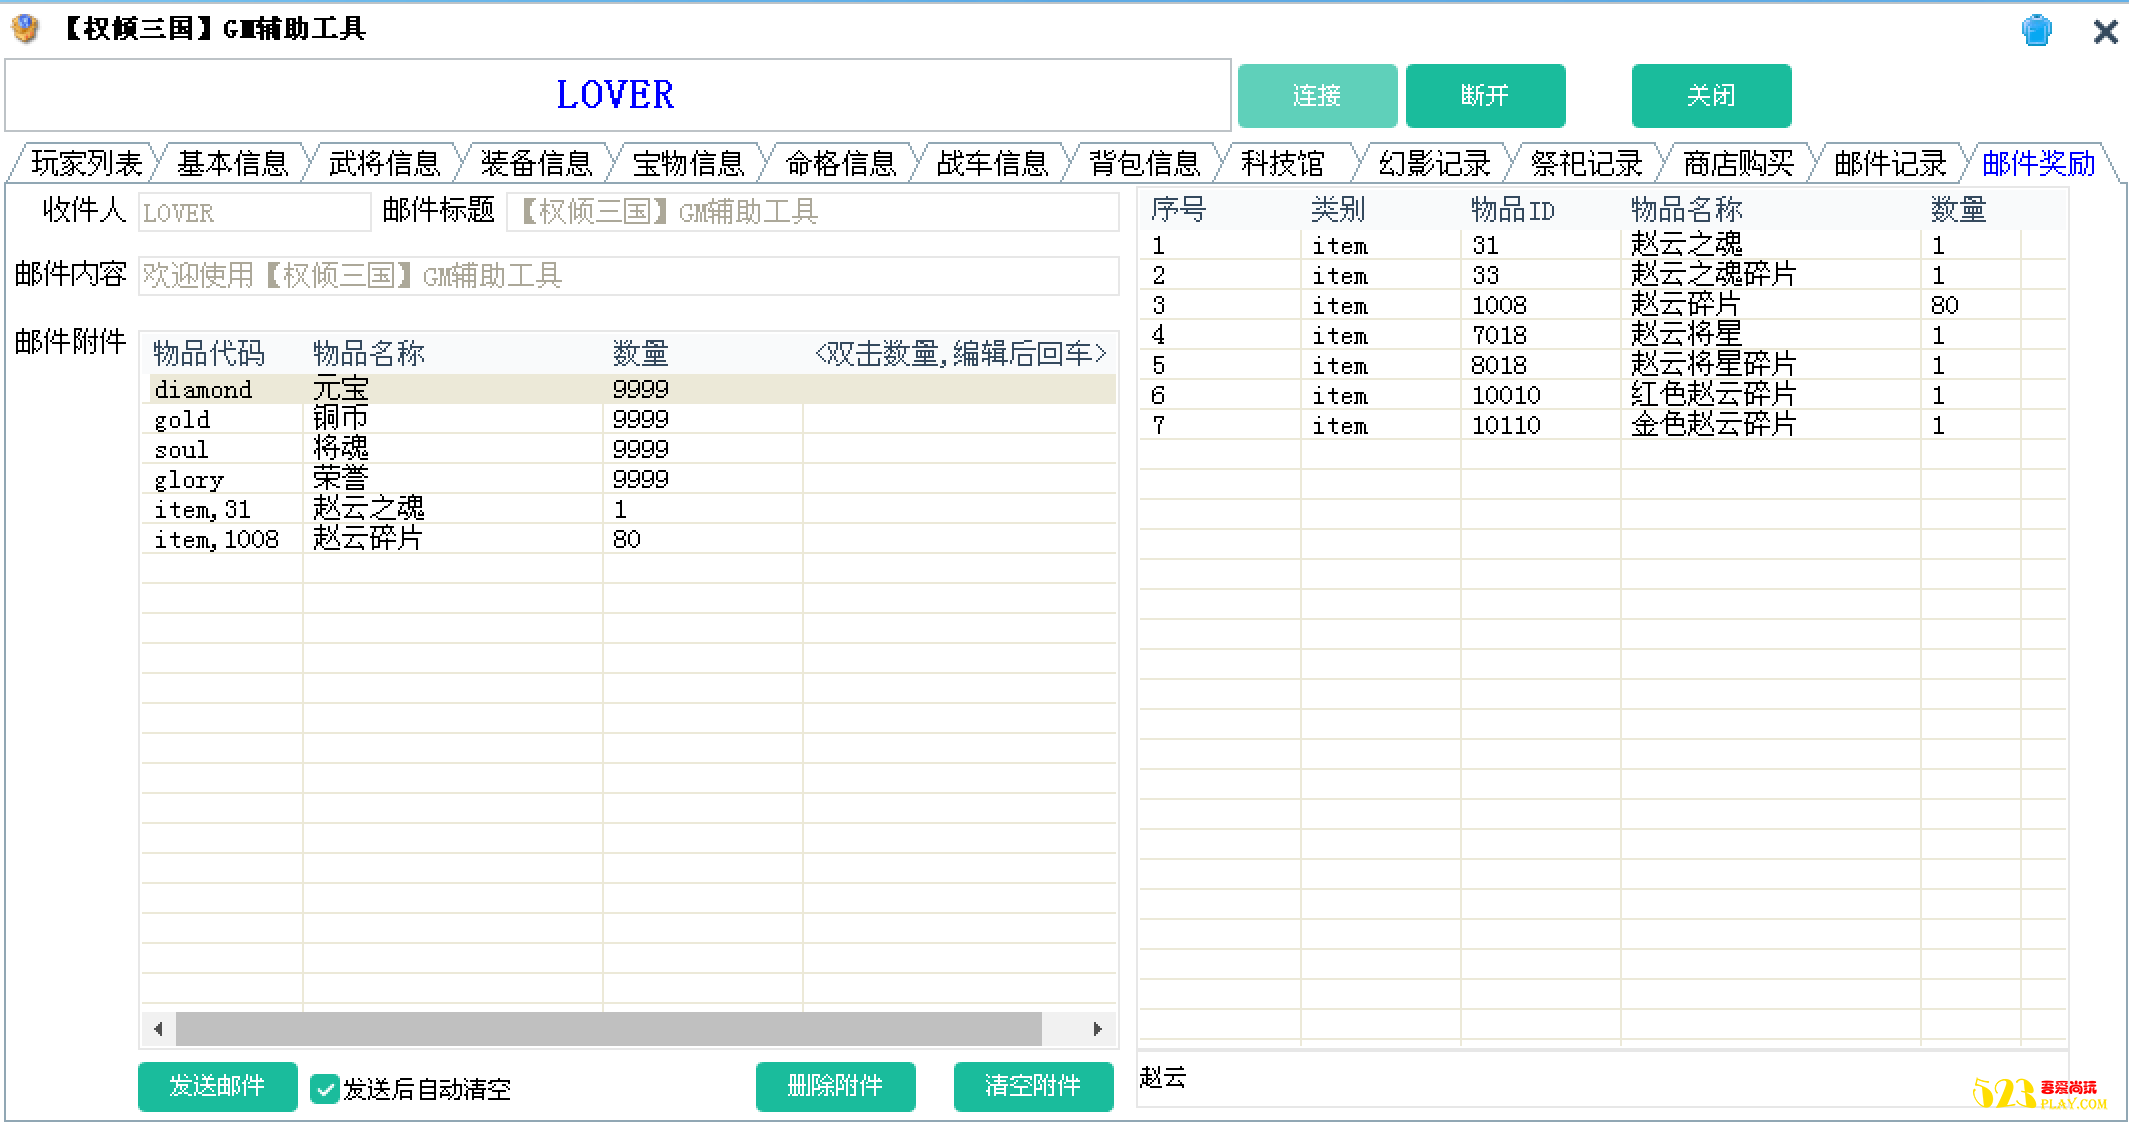The height and width of the screenshot is (1126, 2129).
Task: Click the attachment list left scroll arrow
Action: (158, 1028)
